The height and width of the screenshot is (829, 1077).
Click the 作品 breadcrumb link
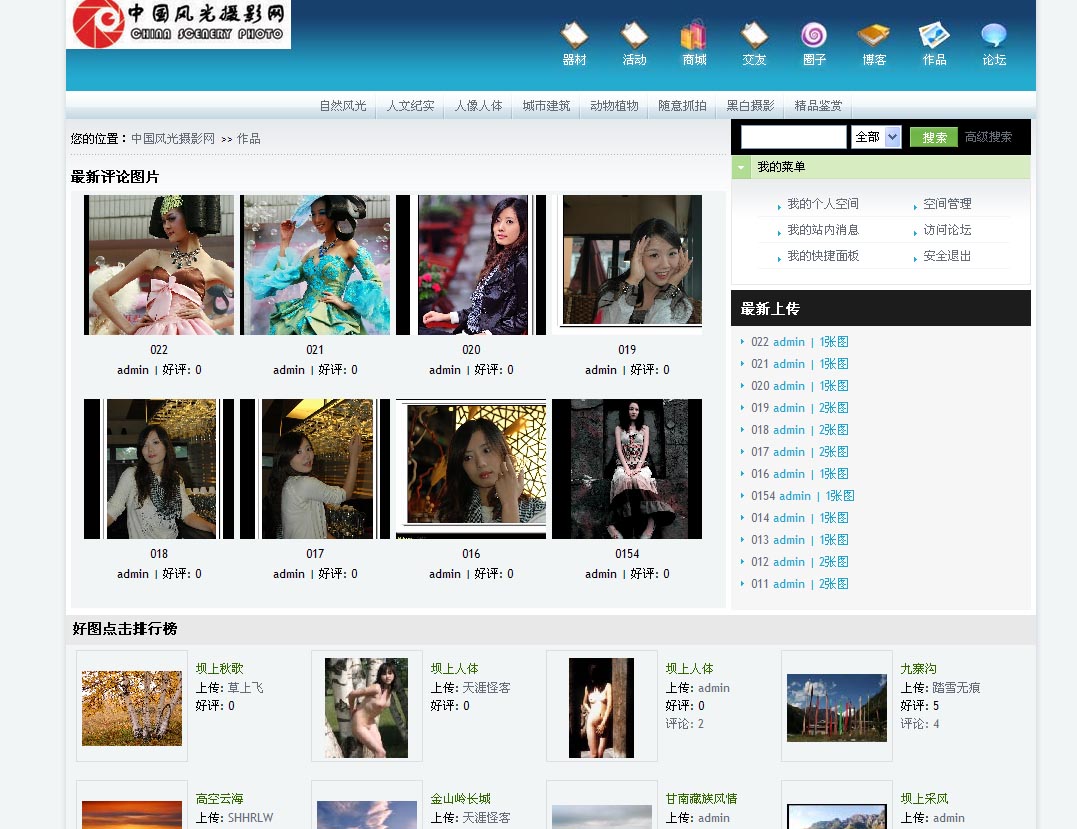[249, 139]
